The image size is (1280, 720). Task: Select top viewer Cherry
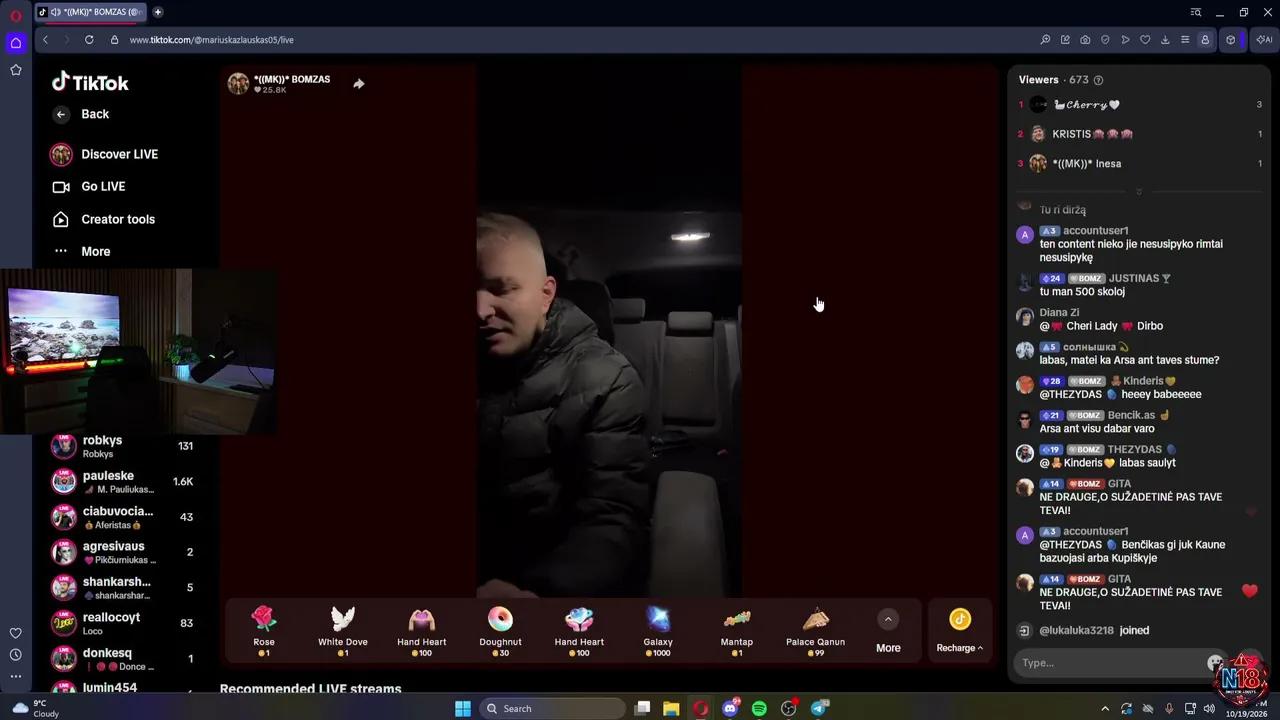(1085, 104)
